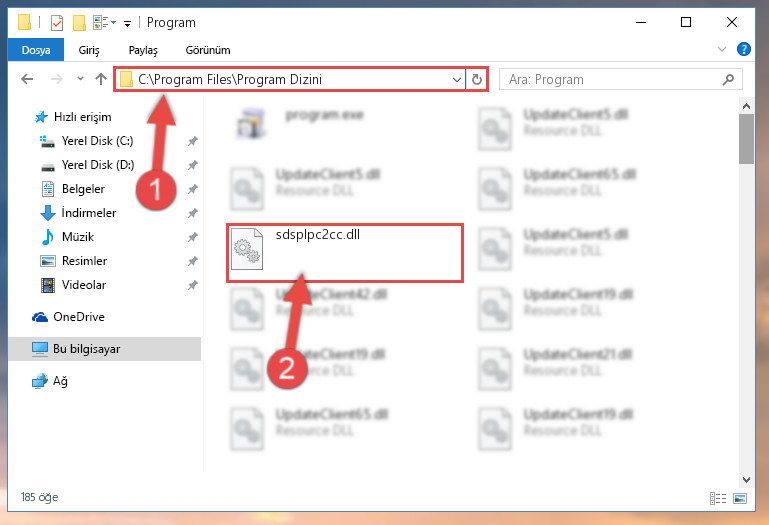Refresh the current folder view
Image resolution: width=769 pixels, height=525 pixels.
[477, 79]
